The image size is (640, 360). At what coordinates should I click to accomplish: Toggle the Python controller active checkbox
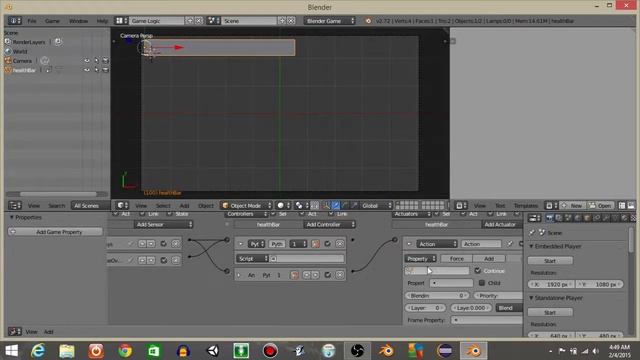tap(327, 244)
